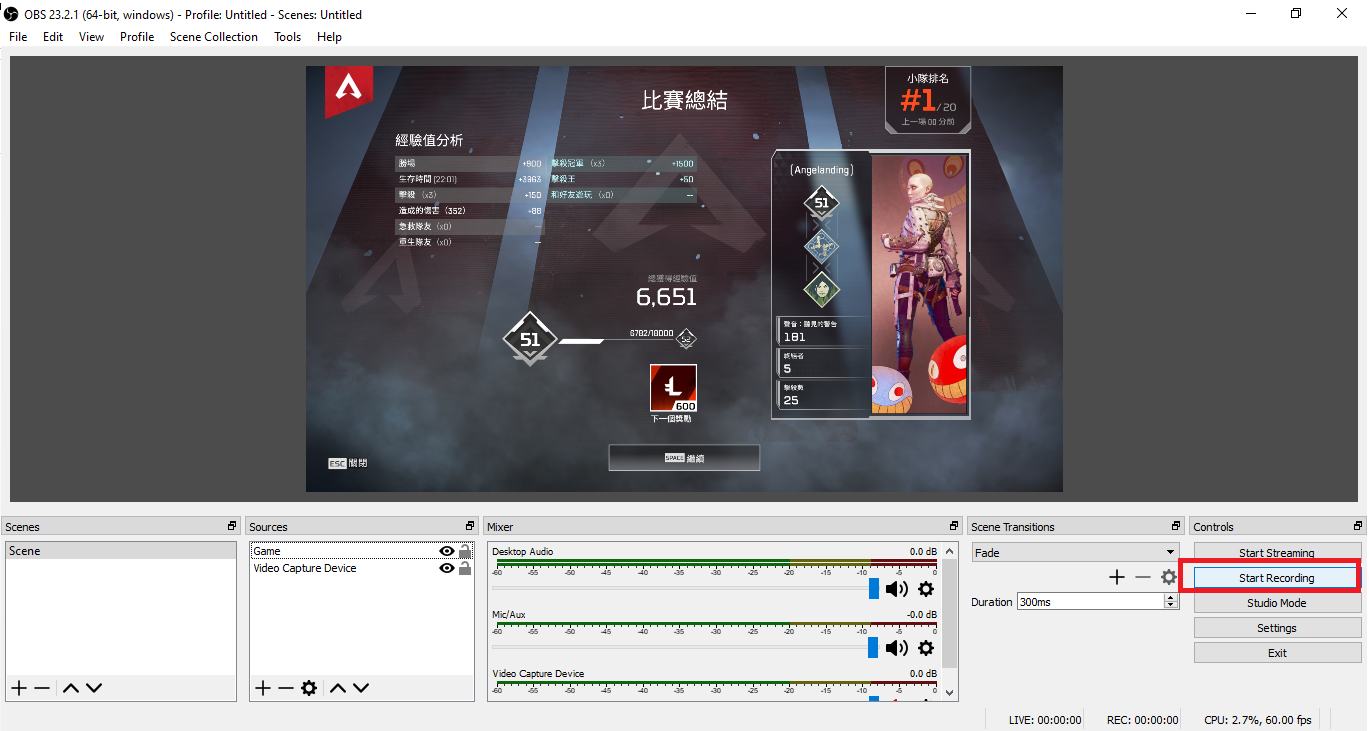The width and height of the screenshot is (1369, 731).
Task: Undock the Scene Transitions panel
Action: click(1176, 526)
